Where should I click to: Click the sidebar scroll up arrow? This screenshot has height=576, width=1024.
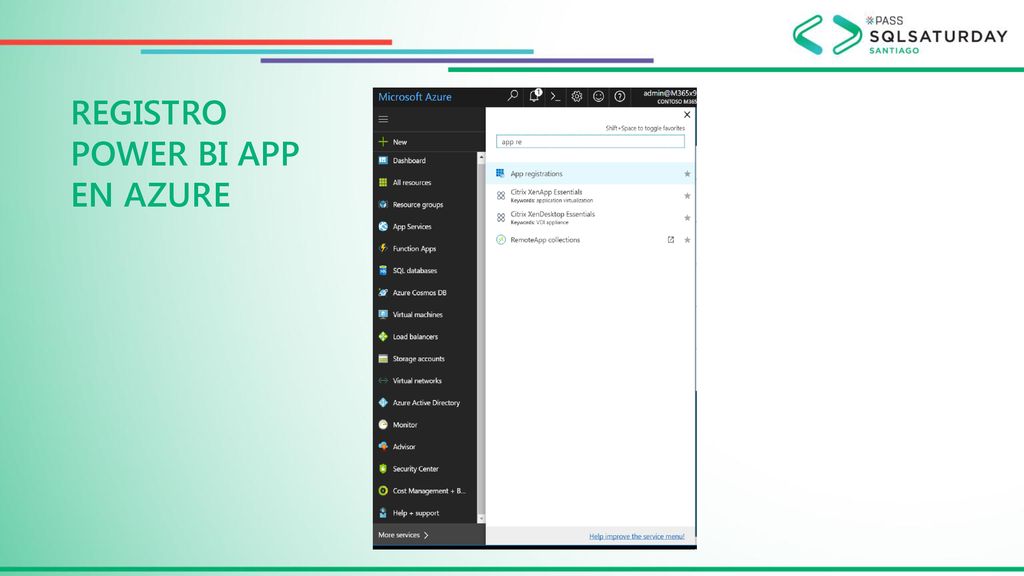click(481, 157)
